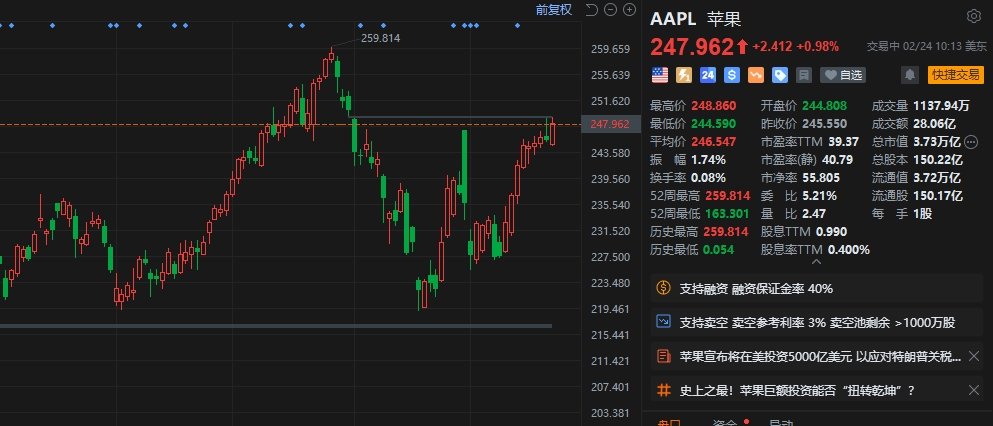Click the 昨收价 value 245.550
Image resolution: width=993 pixels, height=426 pixels.
pyautogui.click(x=824, y=123)
